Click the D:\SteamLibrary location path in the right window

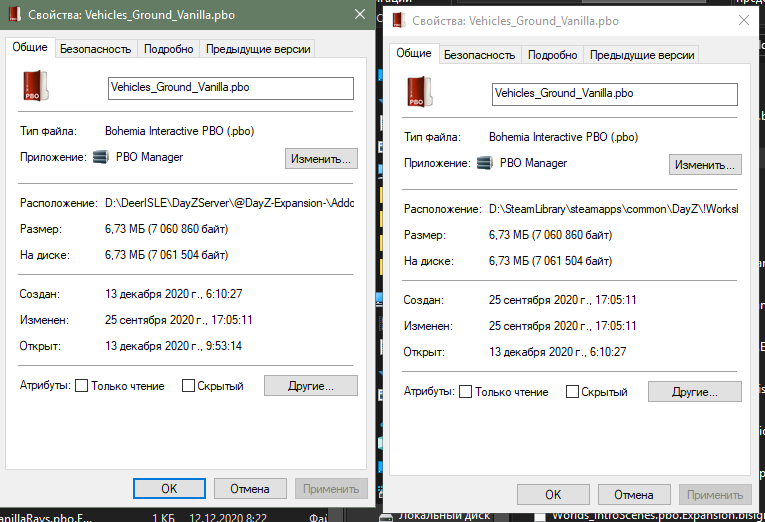613,209
